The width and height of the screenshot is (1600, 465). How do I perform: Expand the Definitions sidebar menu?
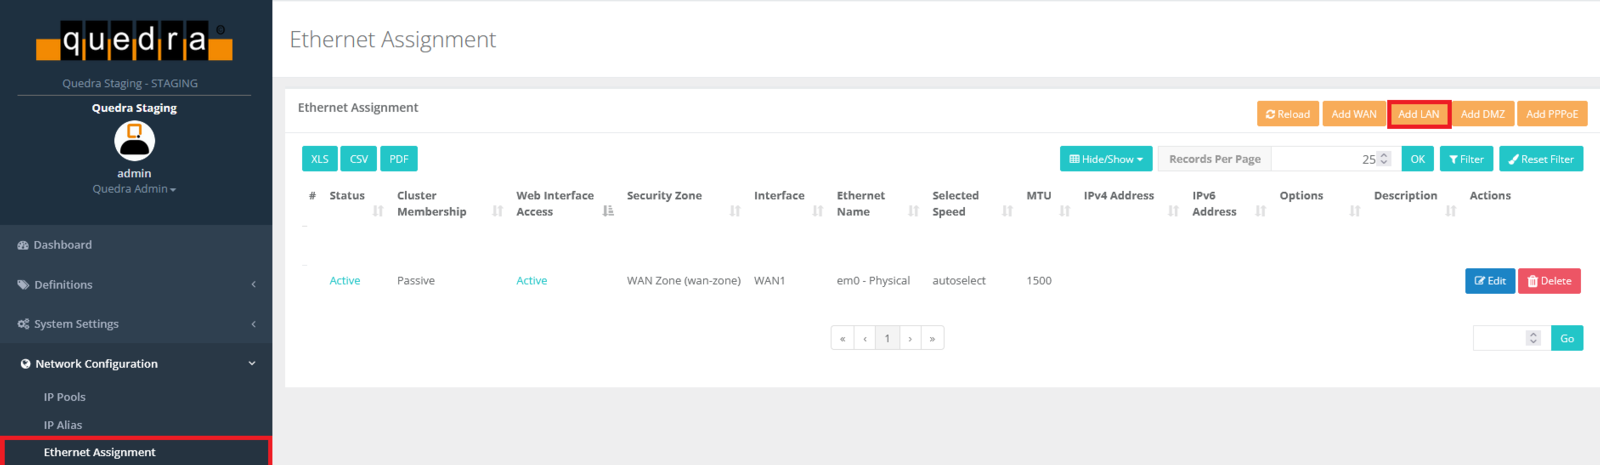(x=135, y=285)
